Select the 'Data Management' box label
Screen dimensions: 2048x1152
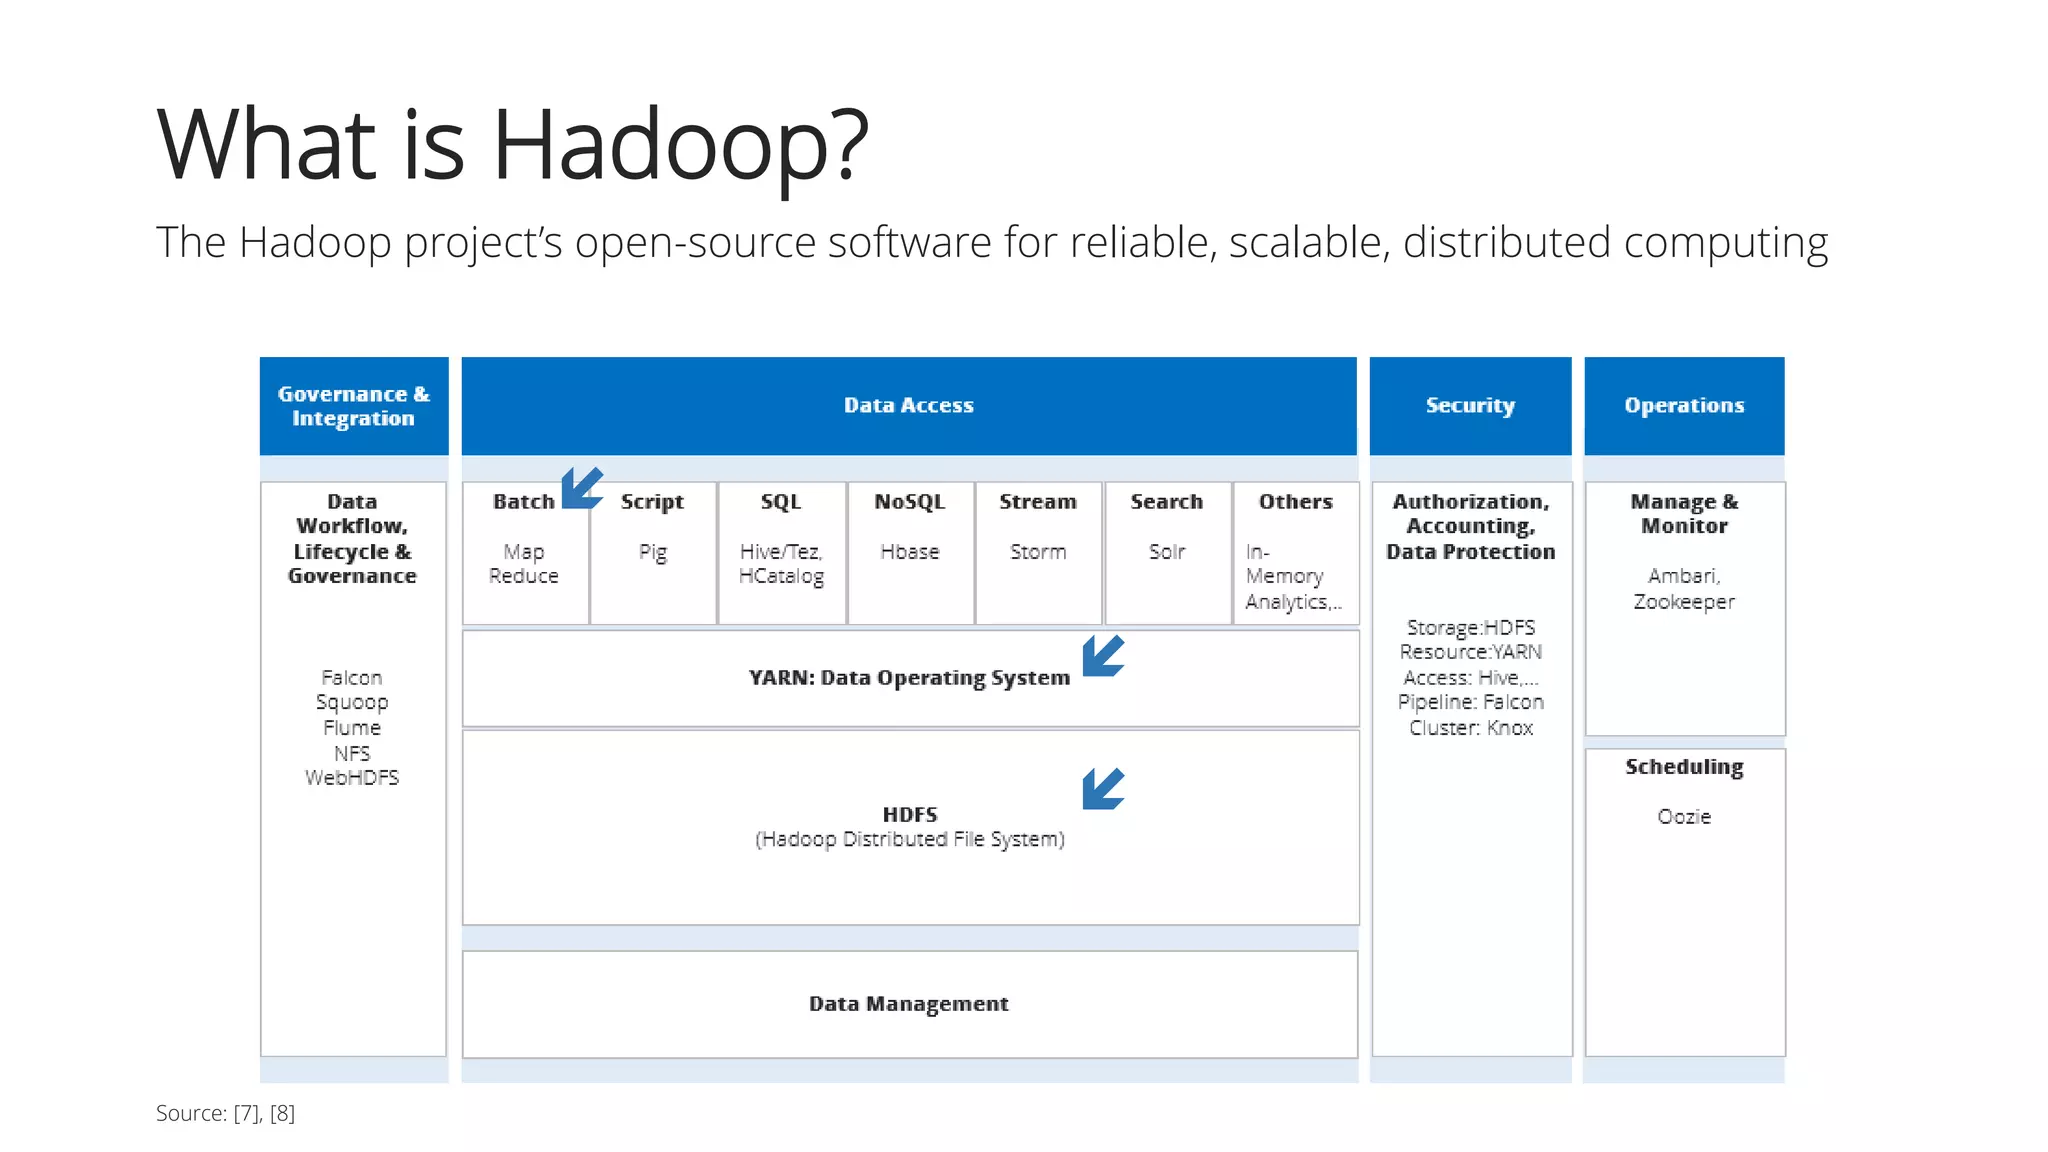909,1004
